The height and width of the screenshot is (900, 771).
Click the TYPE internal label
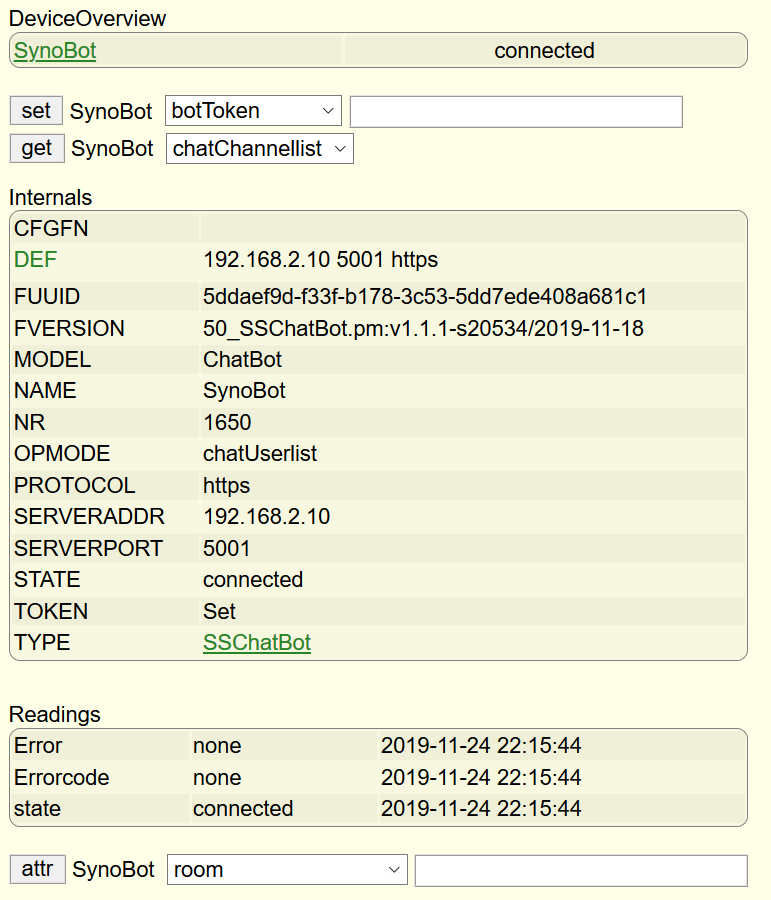coord(42,642)
